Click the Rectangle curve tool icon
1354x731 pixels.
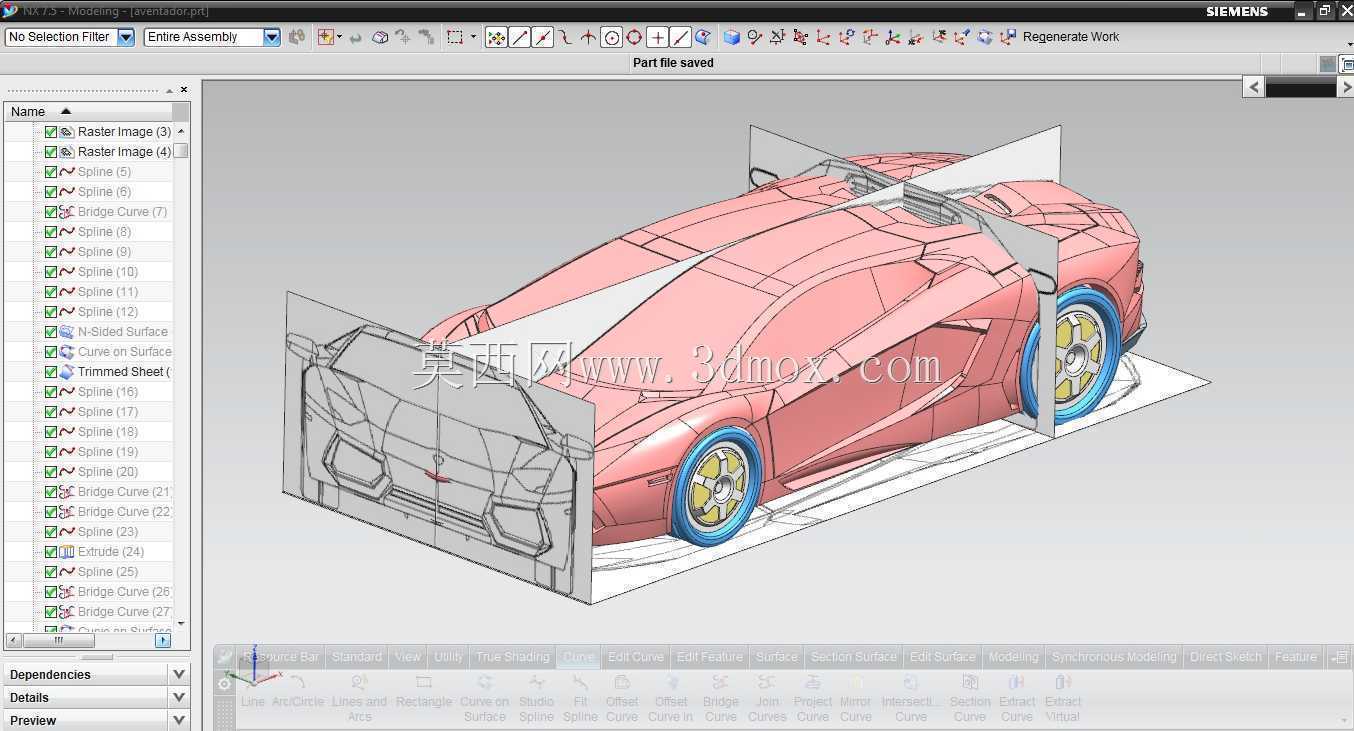pyautogui.click(x=423, y=683)
